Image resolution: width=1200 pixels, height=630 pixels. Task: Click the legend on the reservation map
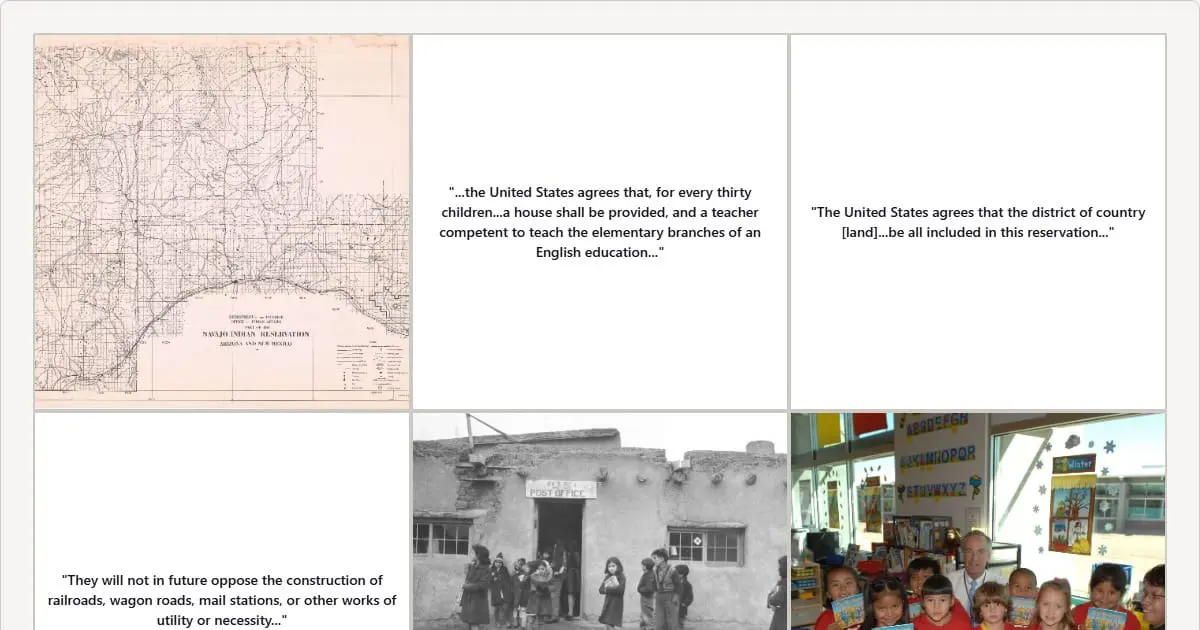click(x=368, y=365)
